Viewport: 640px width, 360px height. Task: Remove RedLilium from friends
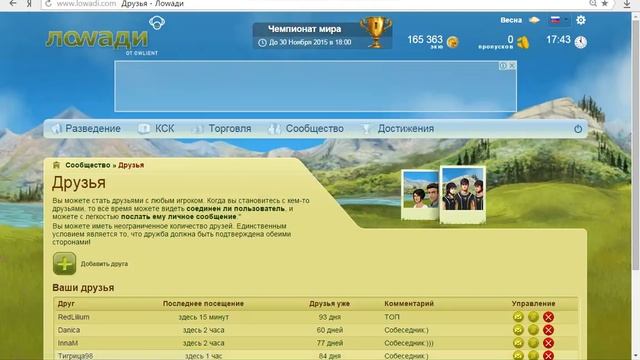click(x=549, y=317)
